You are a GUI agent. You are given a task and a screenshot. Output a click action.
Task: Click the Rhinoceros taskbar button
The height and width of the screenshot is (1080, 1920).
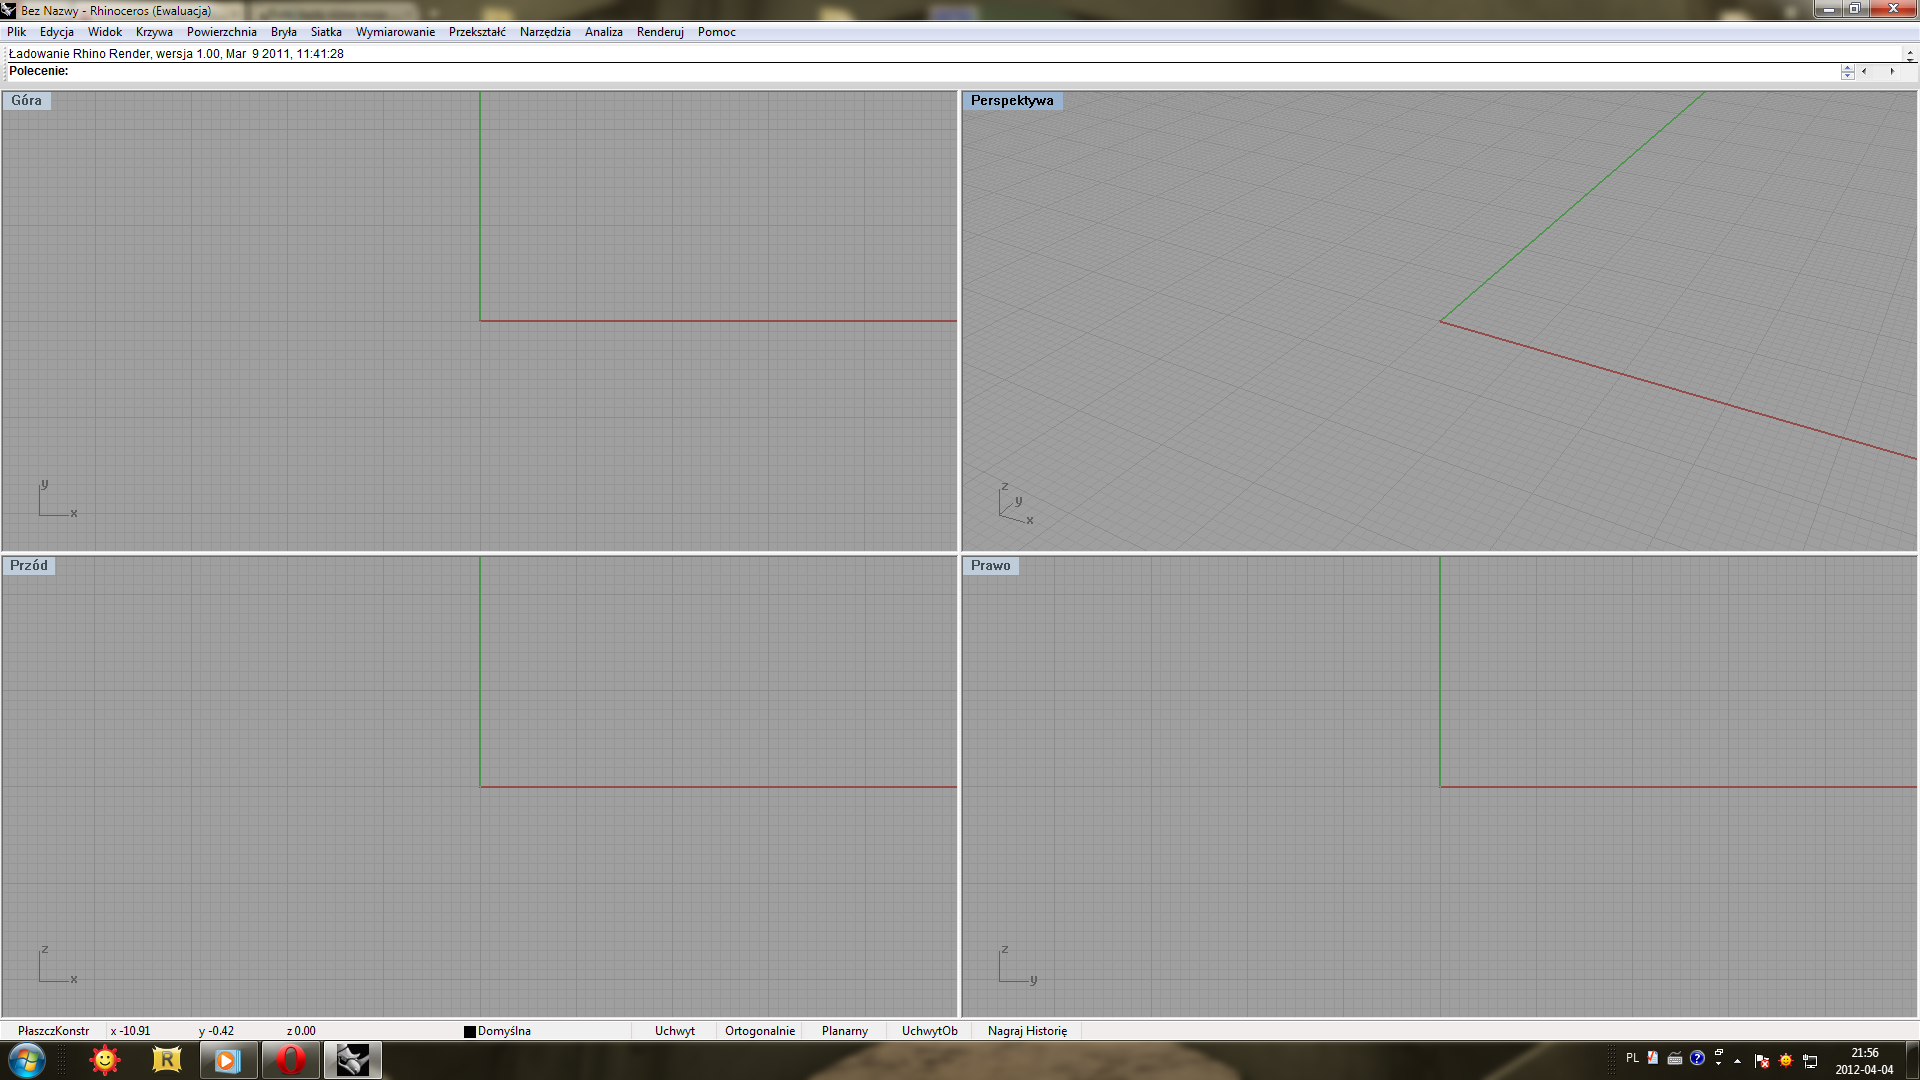tap(352, 1060)
